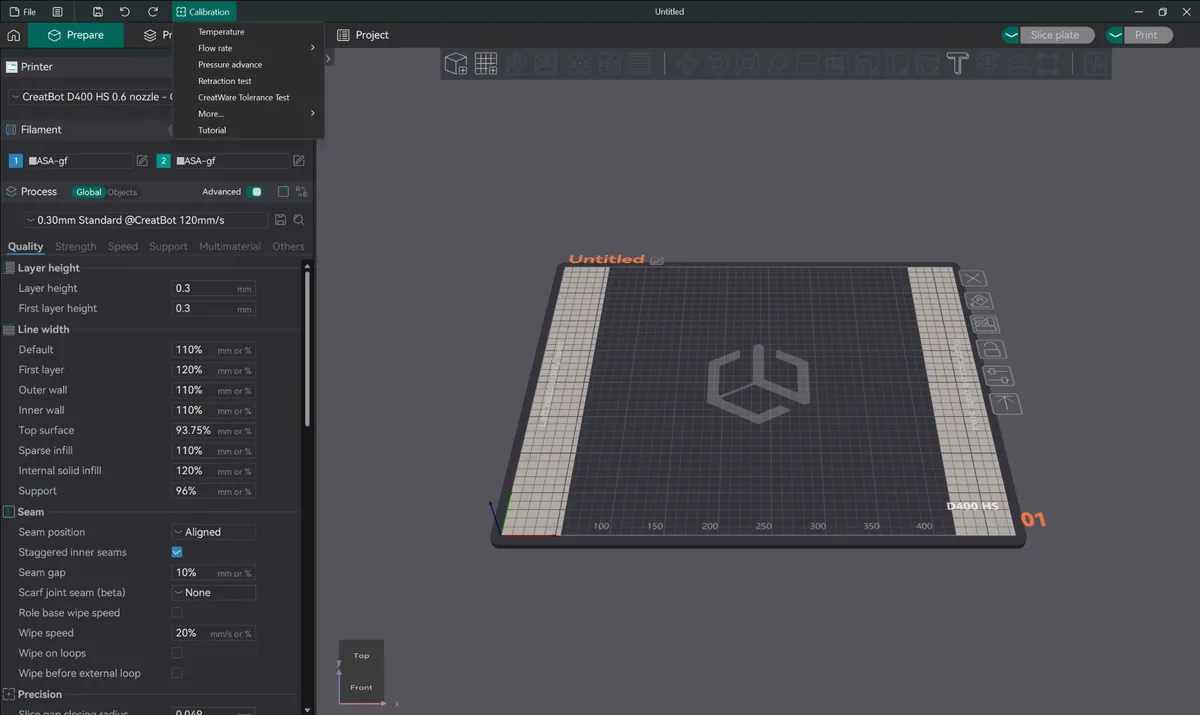
Task: Click the remove plate X icon
Action: coord(973,278)
